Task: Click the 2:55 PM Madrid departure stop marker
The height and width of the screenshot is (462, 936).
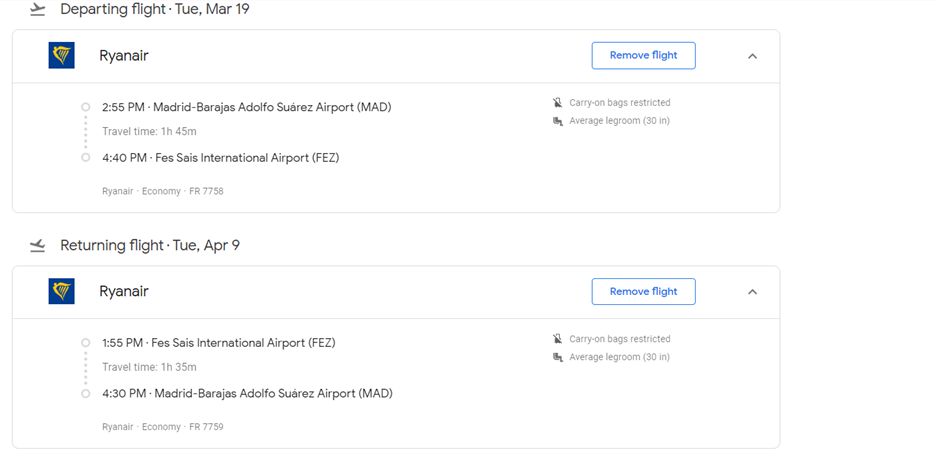Action: pyautogui.click(x=86, y=107)
